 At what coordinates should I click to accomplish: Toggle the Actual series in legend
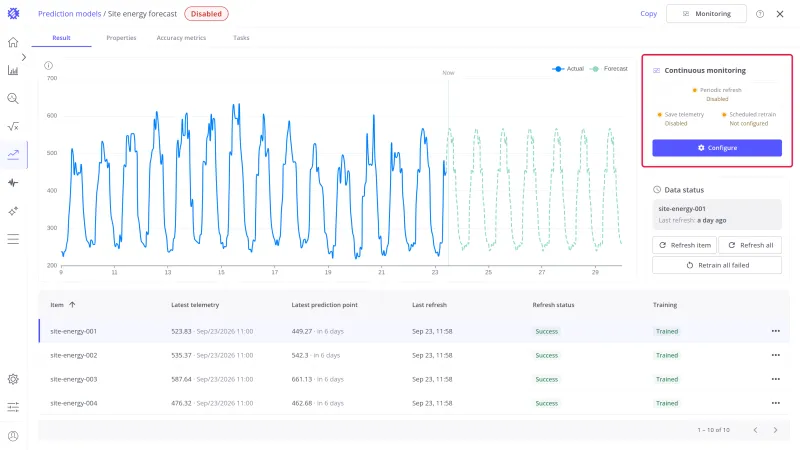568,68
